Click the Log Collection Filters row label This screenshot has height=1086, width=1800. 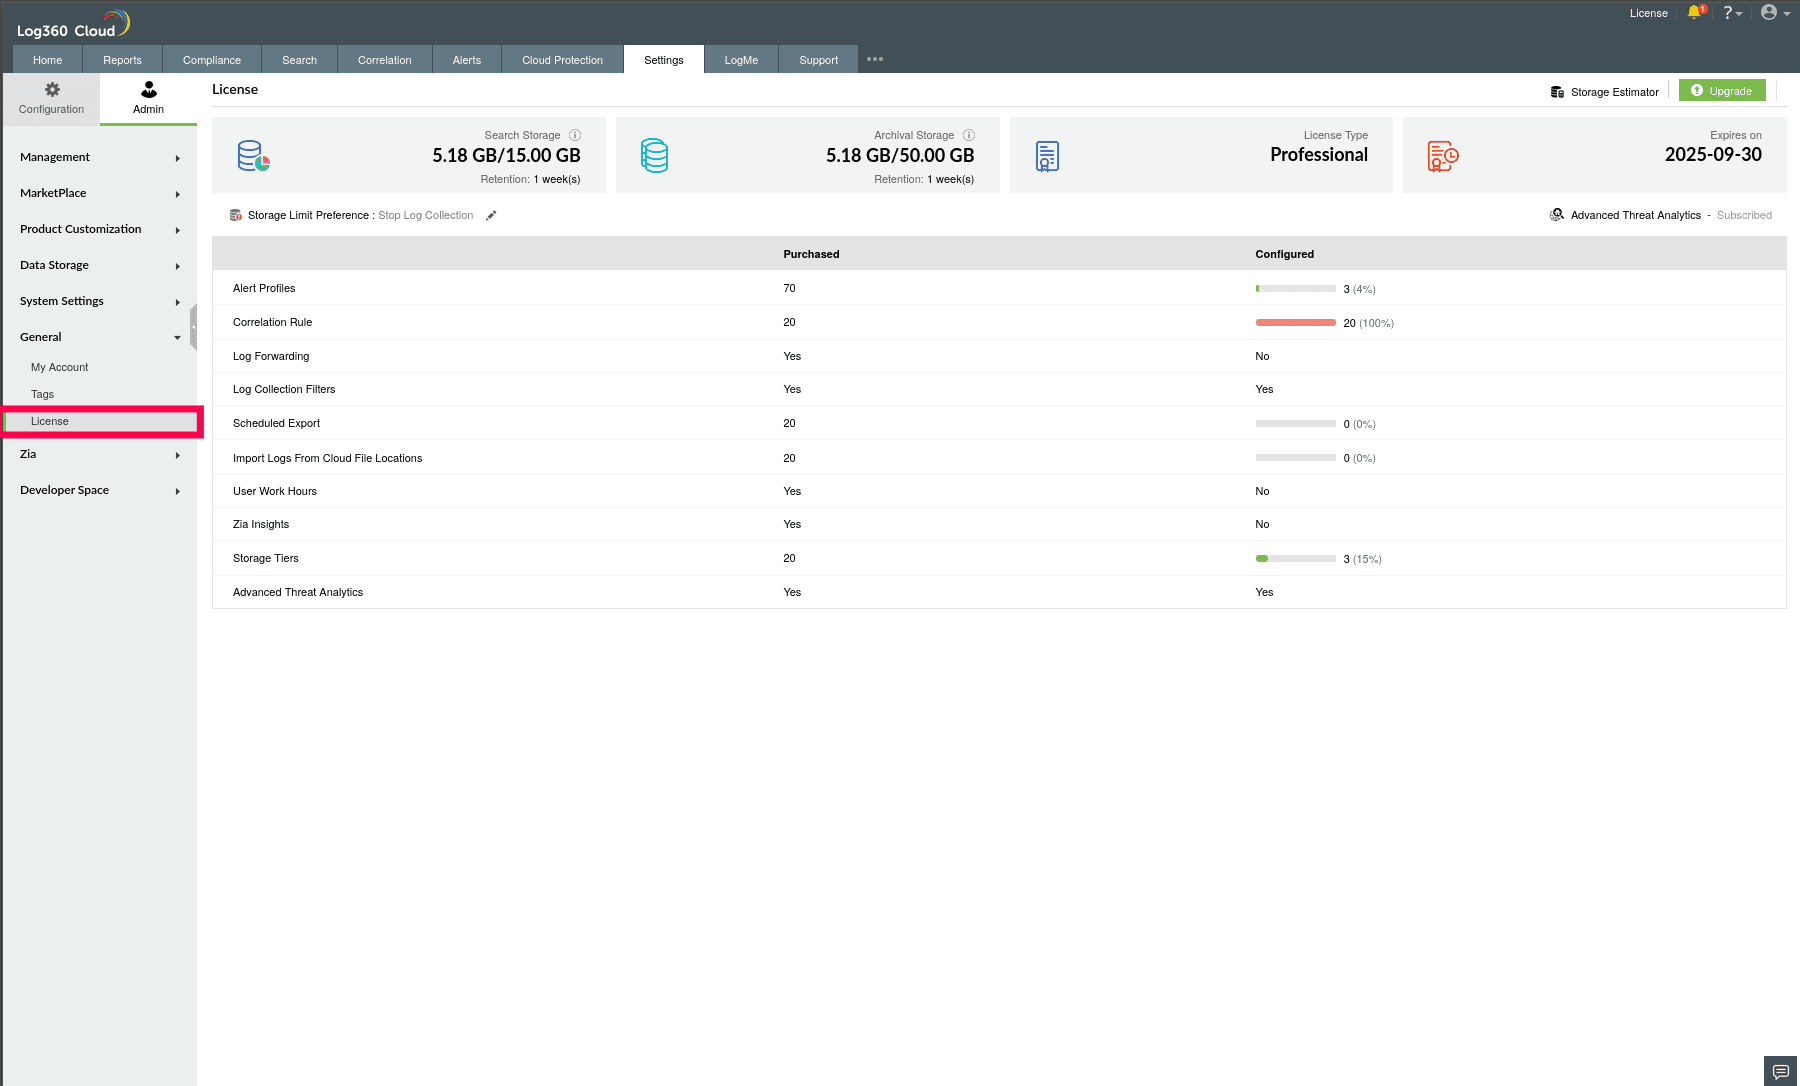[284, 389]
